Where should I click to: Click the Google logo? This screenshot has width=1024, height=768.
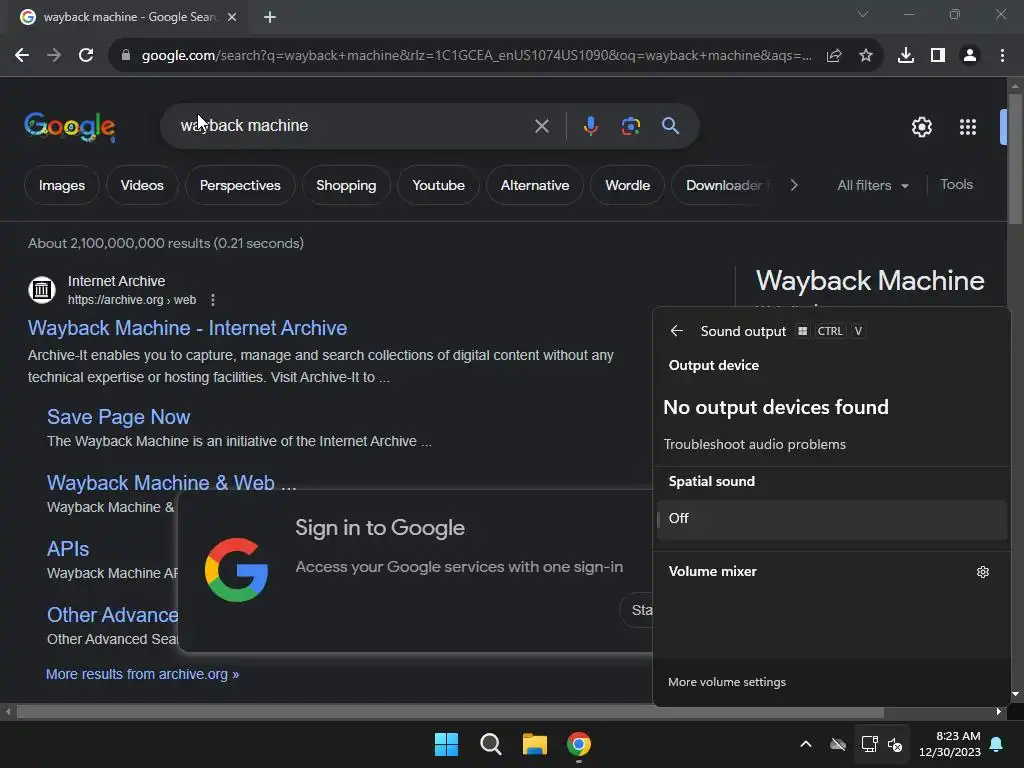tap(70, 126)
